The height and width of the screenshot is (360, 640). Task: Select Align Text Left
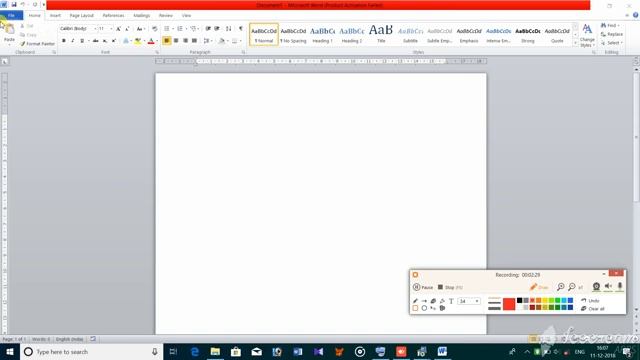point(167,41)
